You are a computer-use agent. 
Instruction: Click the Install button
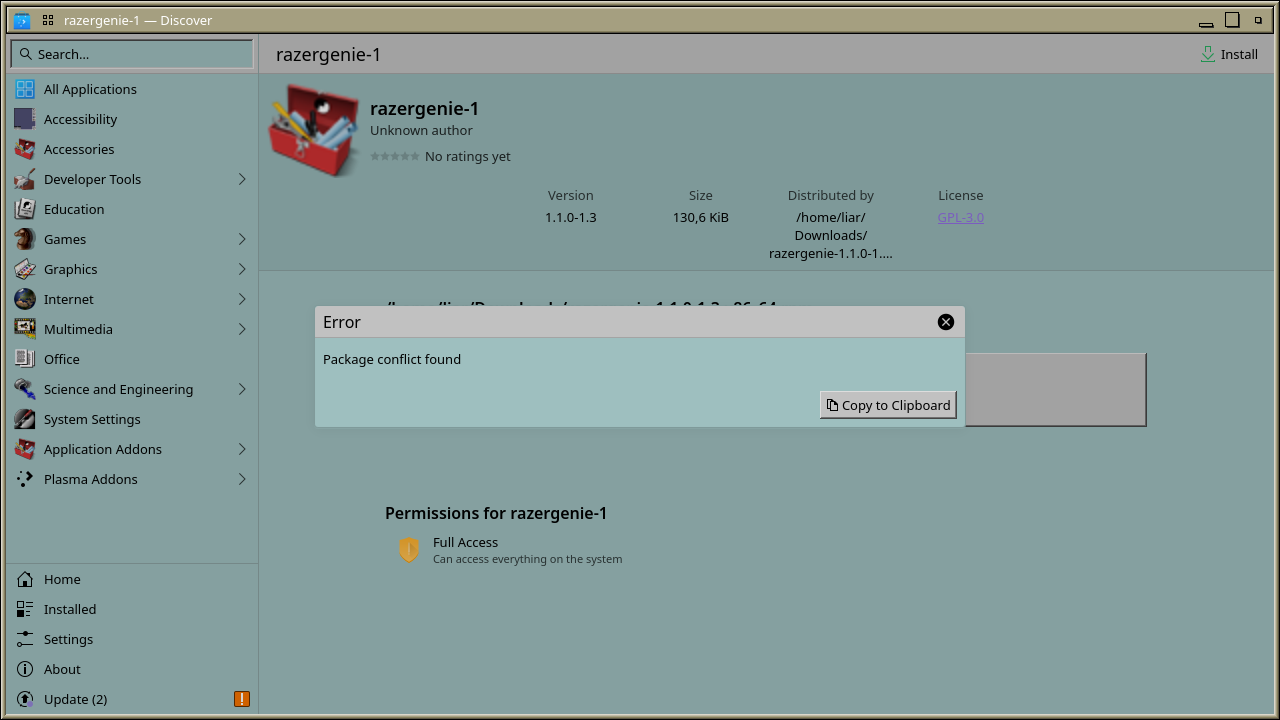1229,54
